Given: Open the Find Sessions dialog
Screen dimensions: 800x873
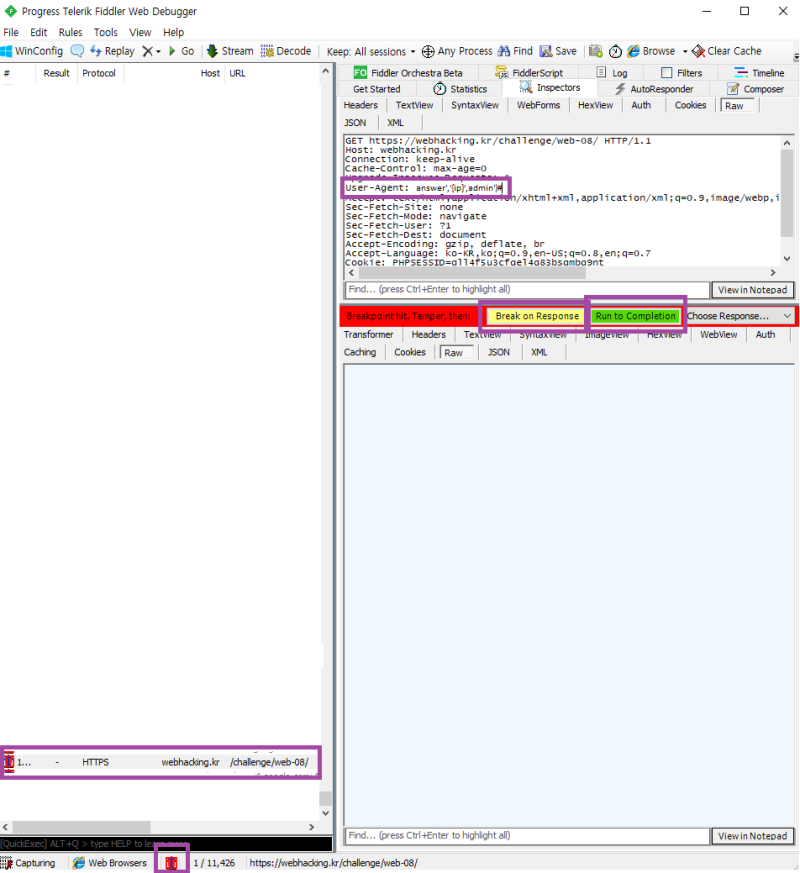Looking at the screenshot, I should point(514,51).
